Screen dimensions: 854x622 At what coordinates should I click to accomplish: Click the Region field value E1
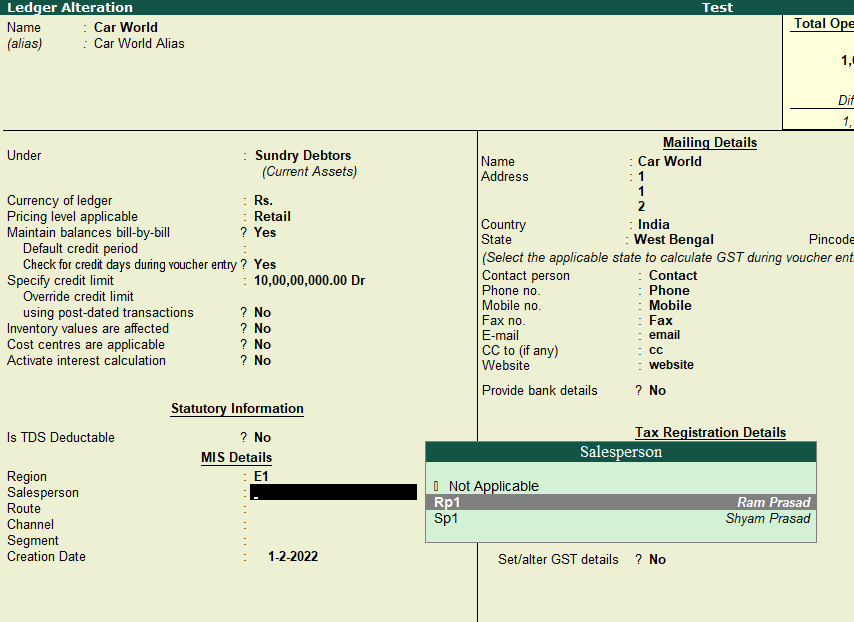pyautogui.click(x=262, y=476)
